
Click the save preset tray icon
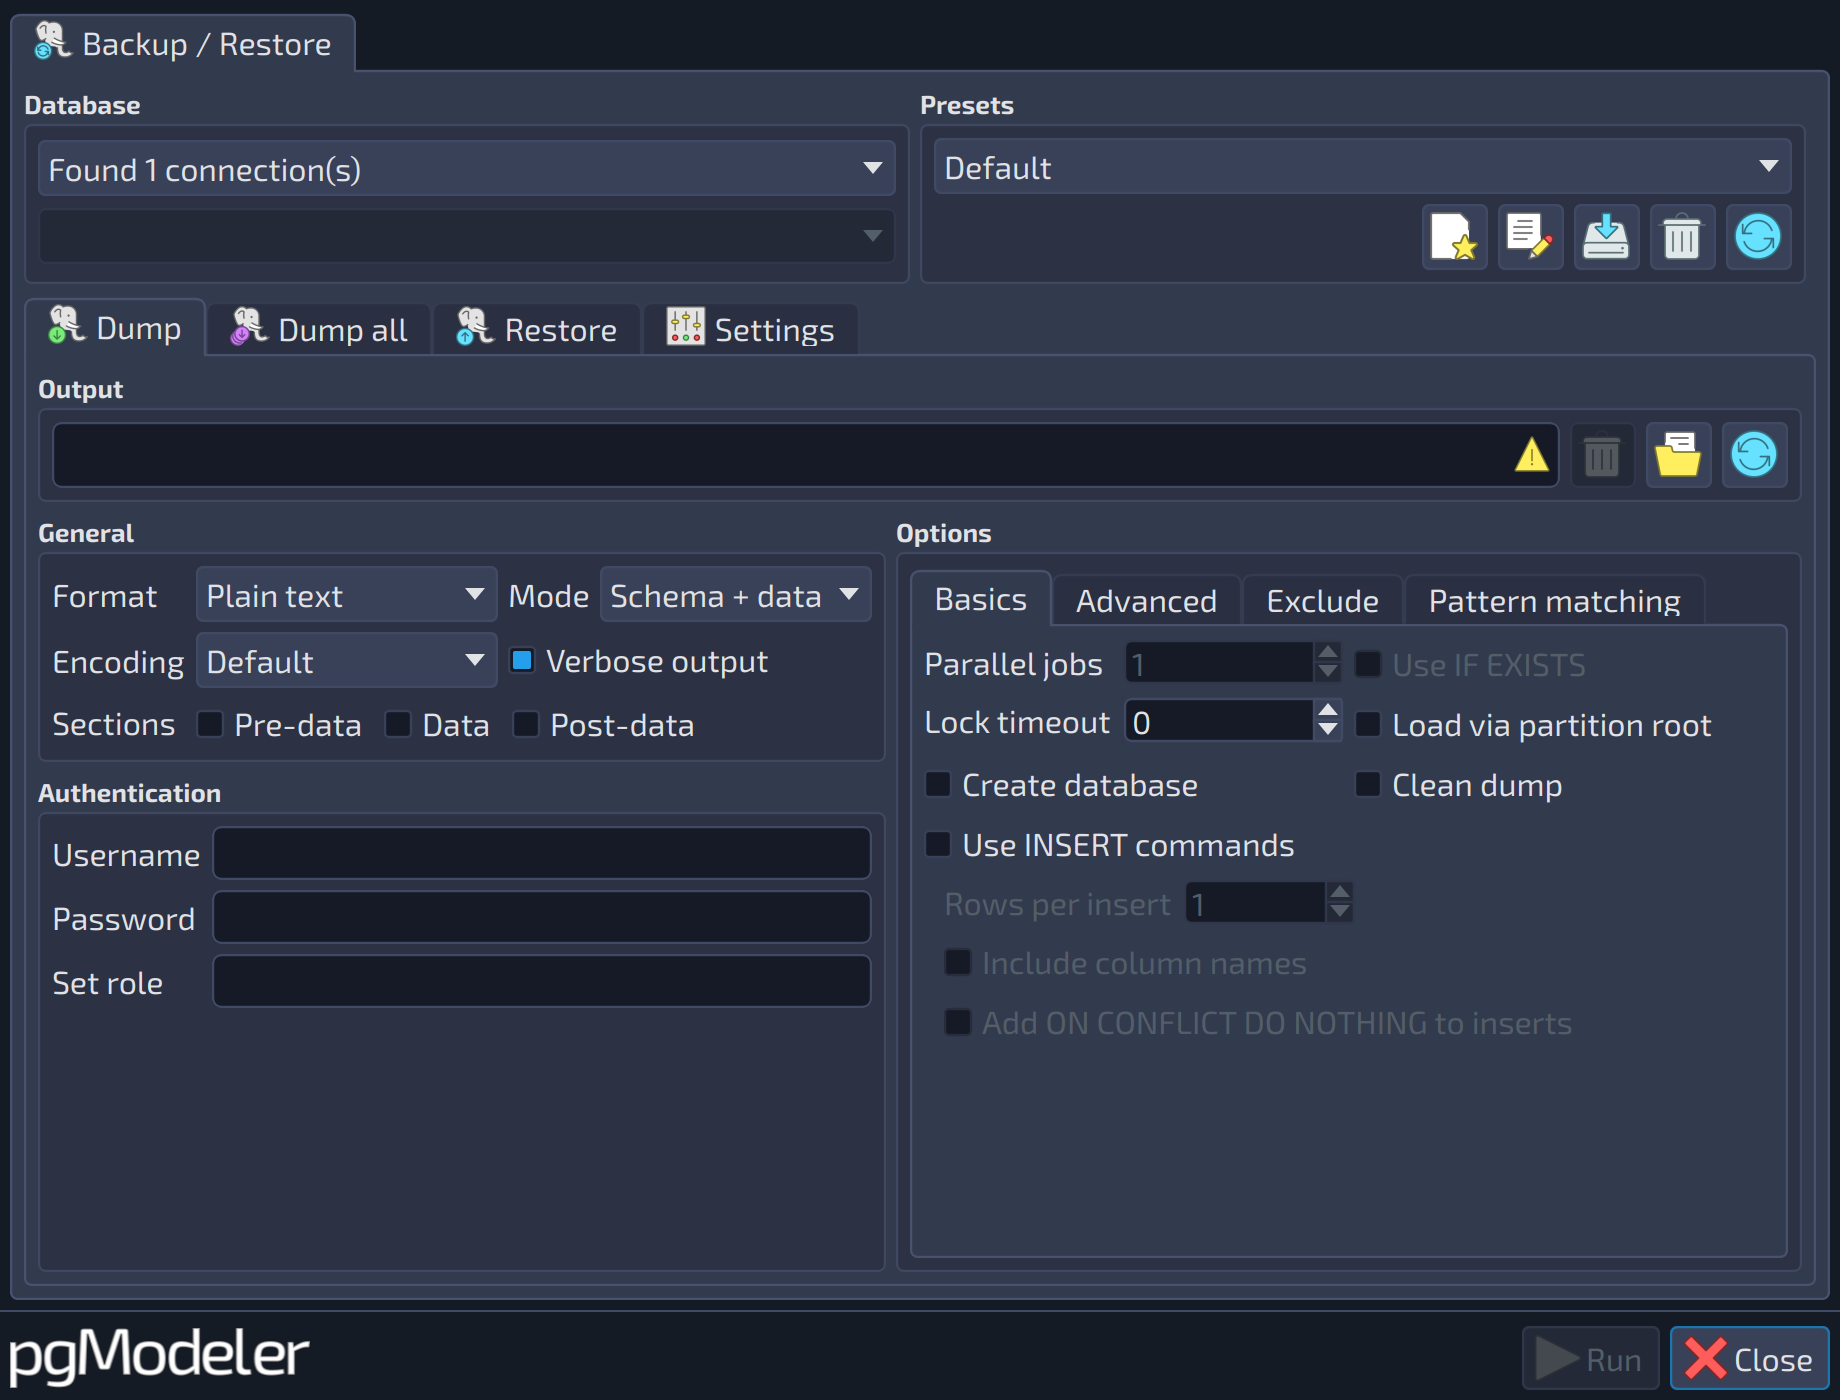pyautogui.click(x=1606, y=238)
